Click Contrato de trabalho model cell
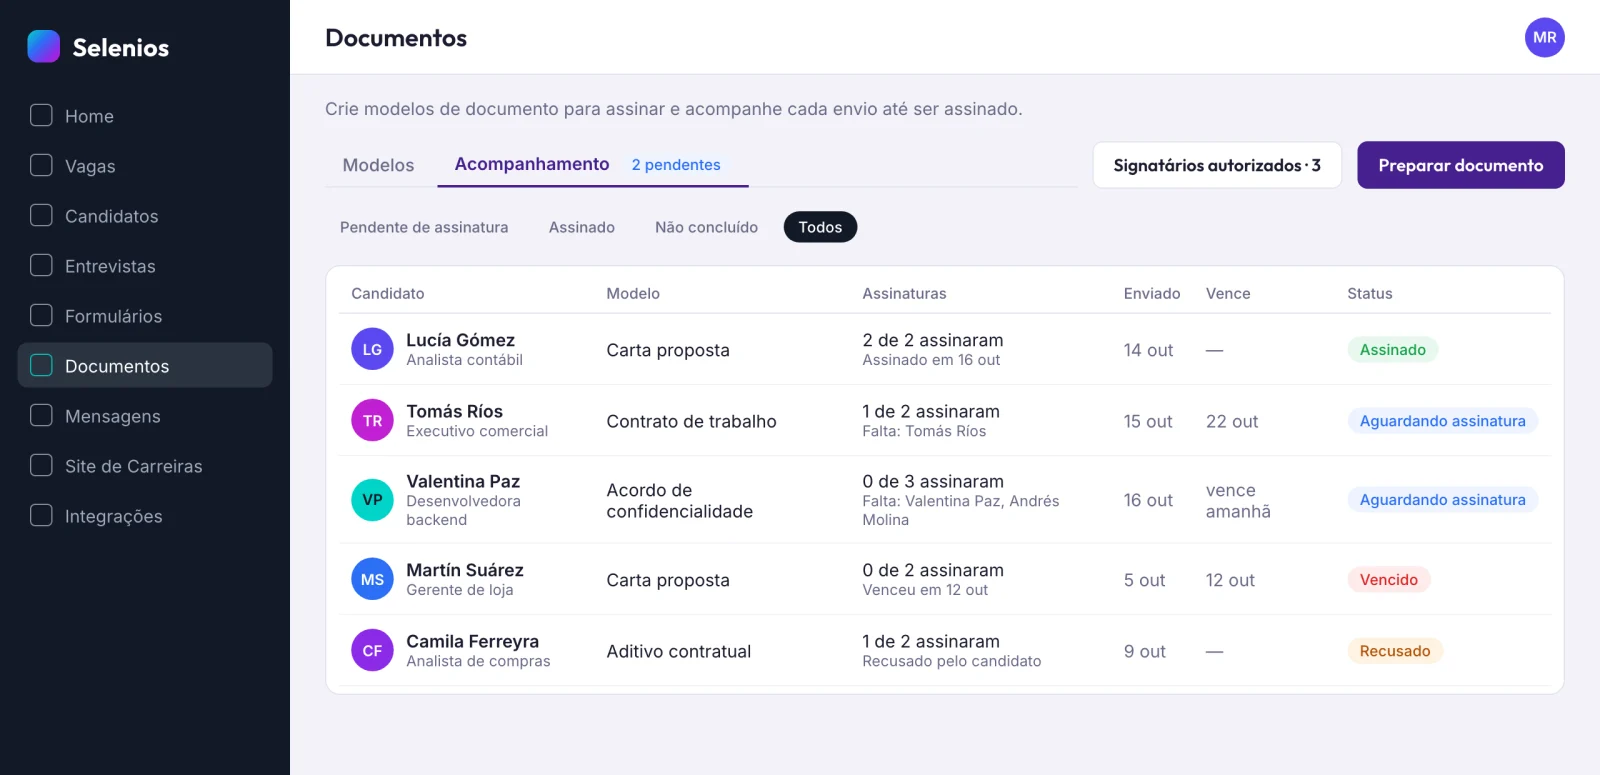This screenshot has width=1600, height=775. point(692,421)
